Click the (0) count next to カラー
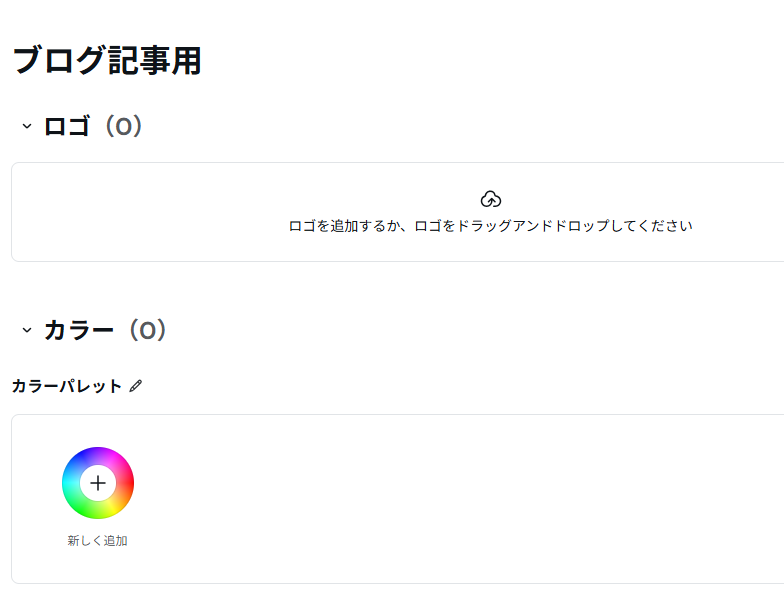Image resolution: width=784 pixels, height=602 pixels. (x=147, y=330)
